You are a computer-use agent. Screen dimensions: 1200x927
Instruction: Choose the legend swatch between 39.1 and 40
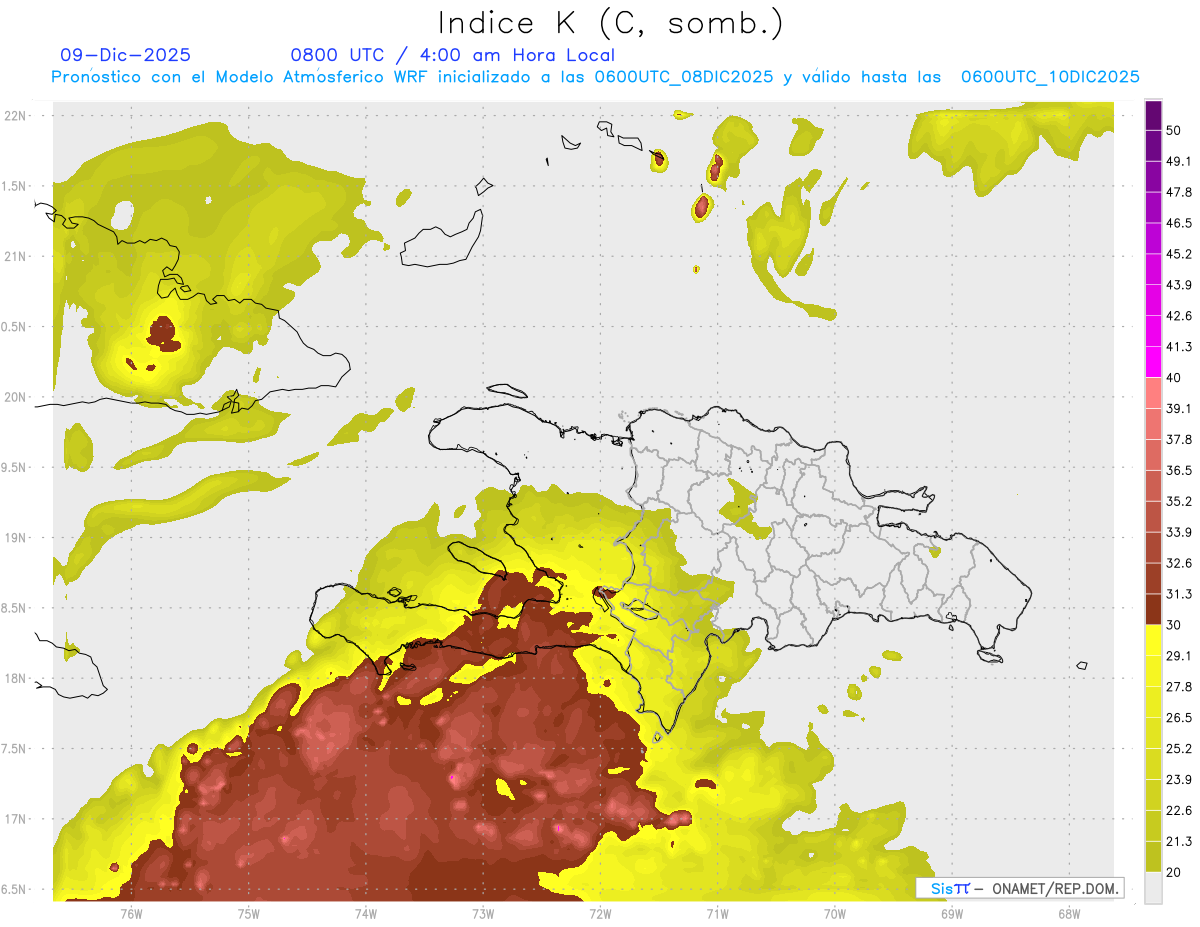[1154, 393]
